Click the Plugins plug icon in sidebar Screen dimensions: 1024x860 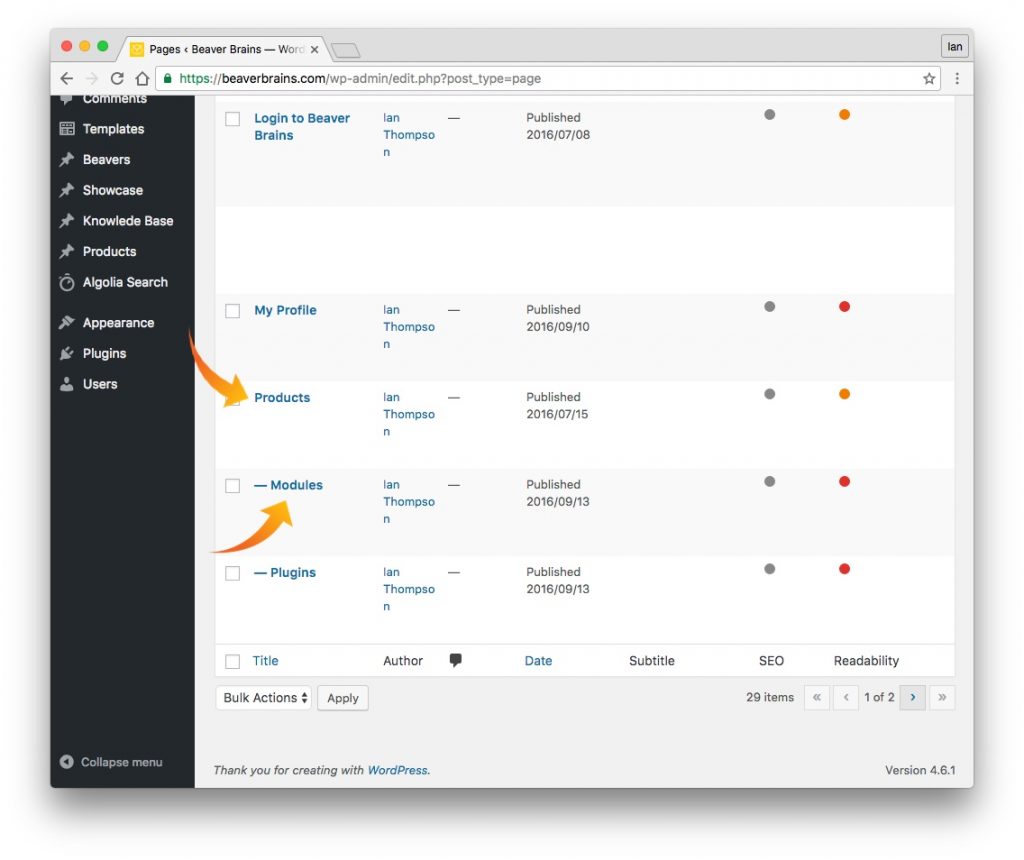67,353
